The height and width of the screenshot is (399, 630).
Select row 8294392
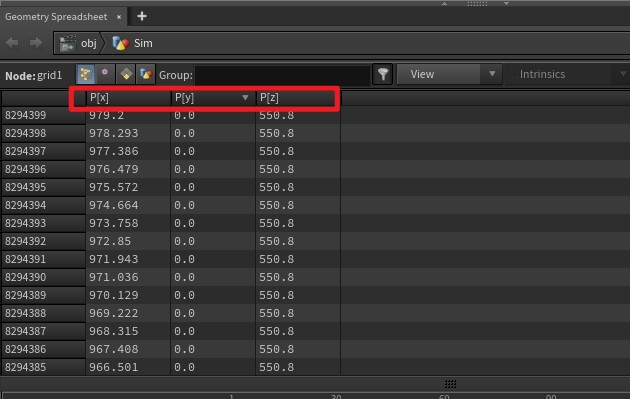43,241
